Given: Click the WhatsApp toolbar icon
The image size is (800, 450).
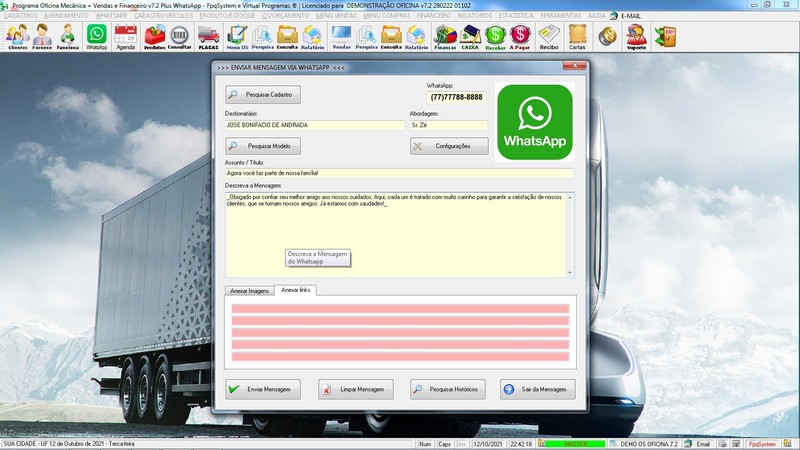Looking at the screenshot, I should tap(96, 37).
